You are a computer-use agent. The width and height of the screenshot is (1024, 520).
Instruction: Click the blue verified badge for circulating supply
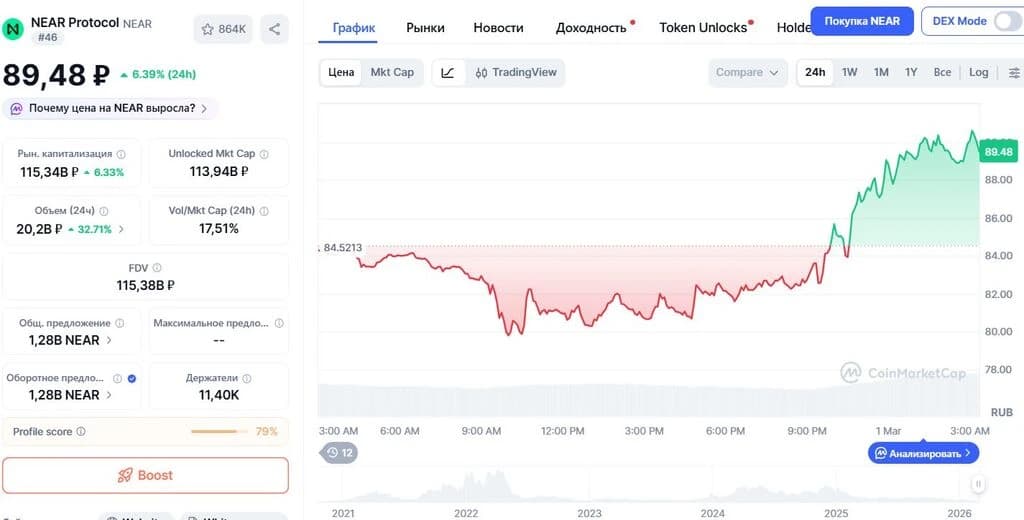point(132,378)
